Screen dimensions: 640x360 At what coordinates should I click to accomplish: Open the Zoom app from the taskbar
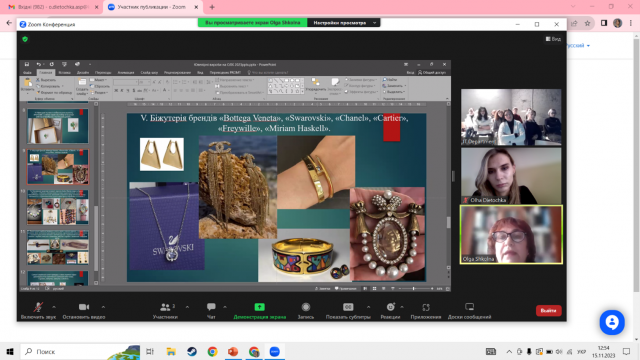click(x=275, y=351)
